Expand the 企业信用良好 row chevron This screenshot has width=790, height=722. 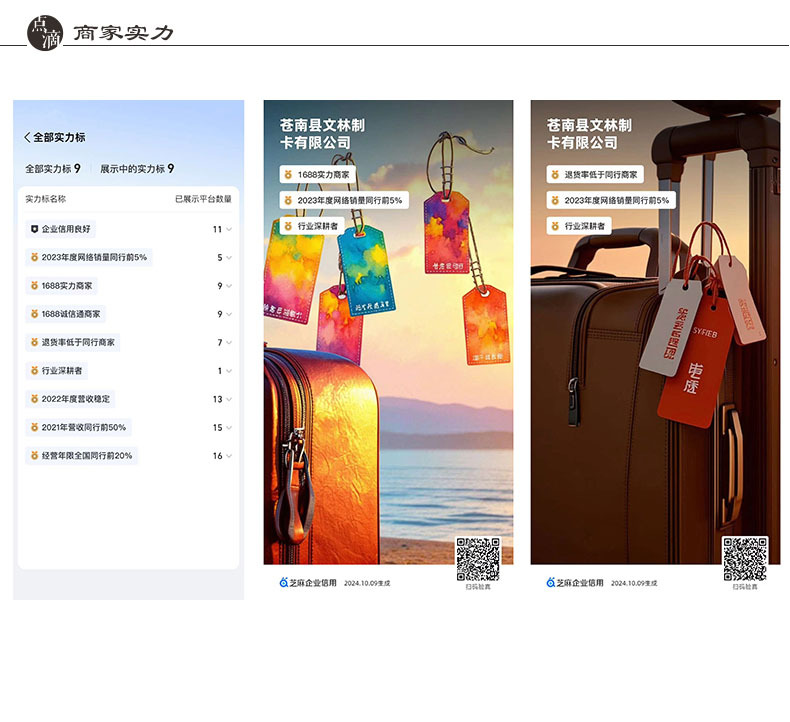[229, 229]
